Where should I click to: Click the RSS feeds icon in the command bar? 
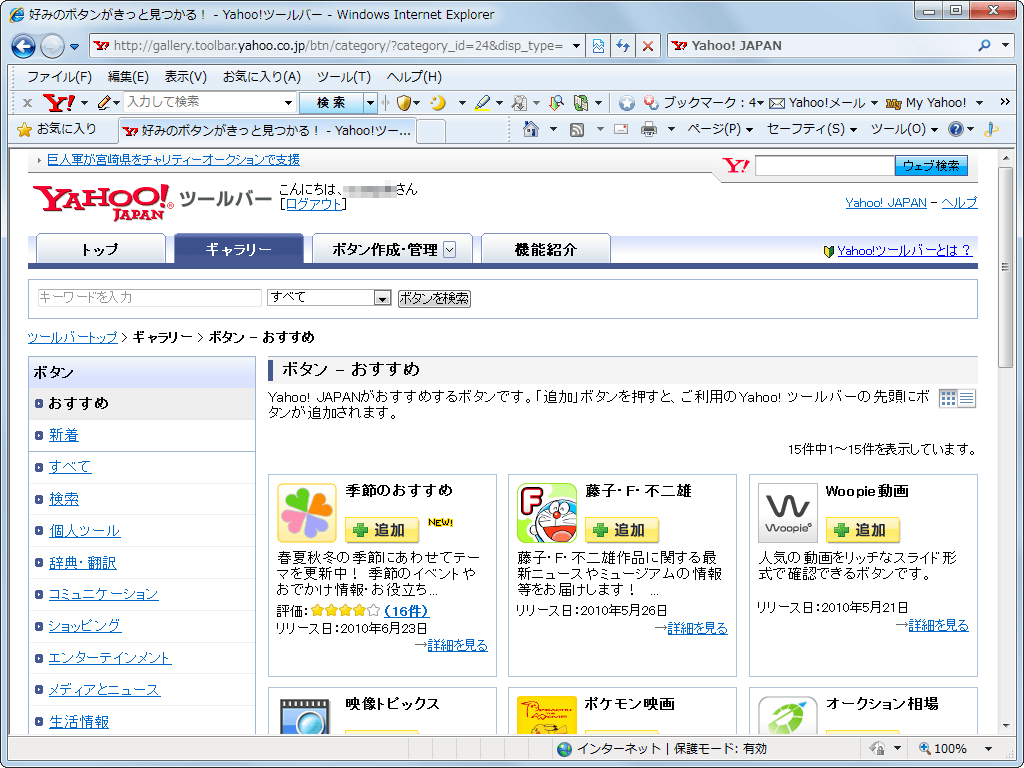click(x=577, y=129)
